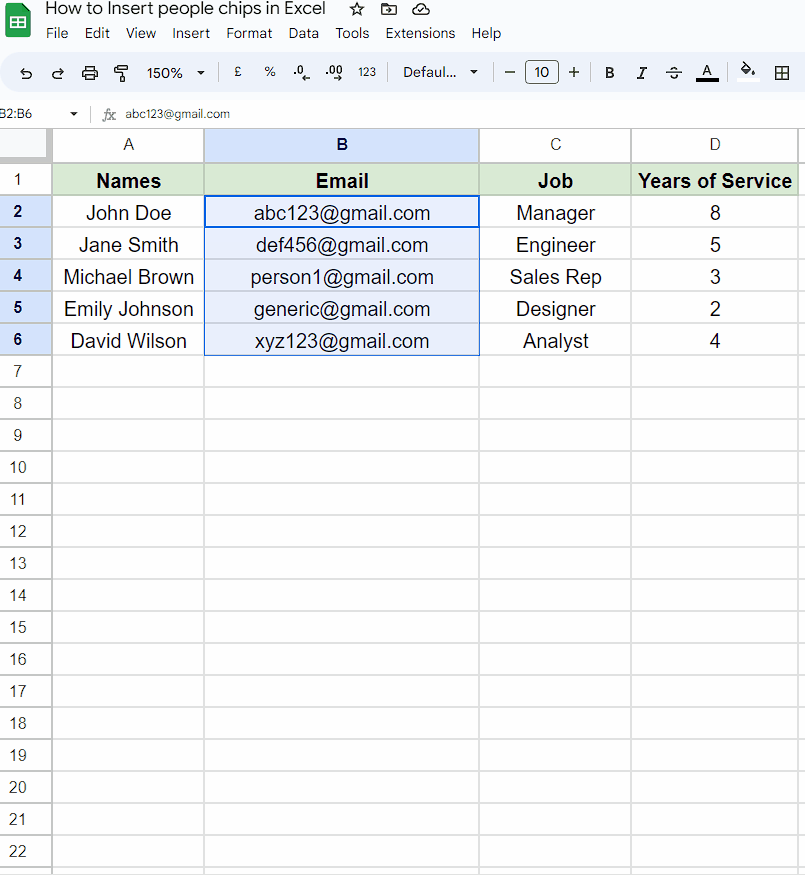Open the Extensions menu
The height and width of the screenshot is (875, 805).
(420, 33)
